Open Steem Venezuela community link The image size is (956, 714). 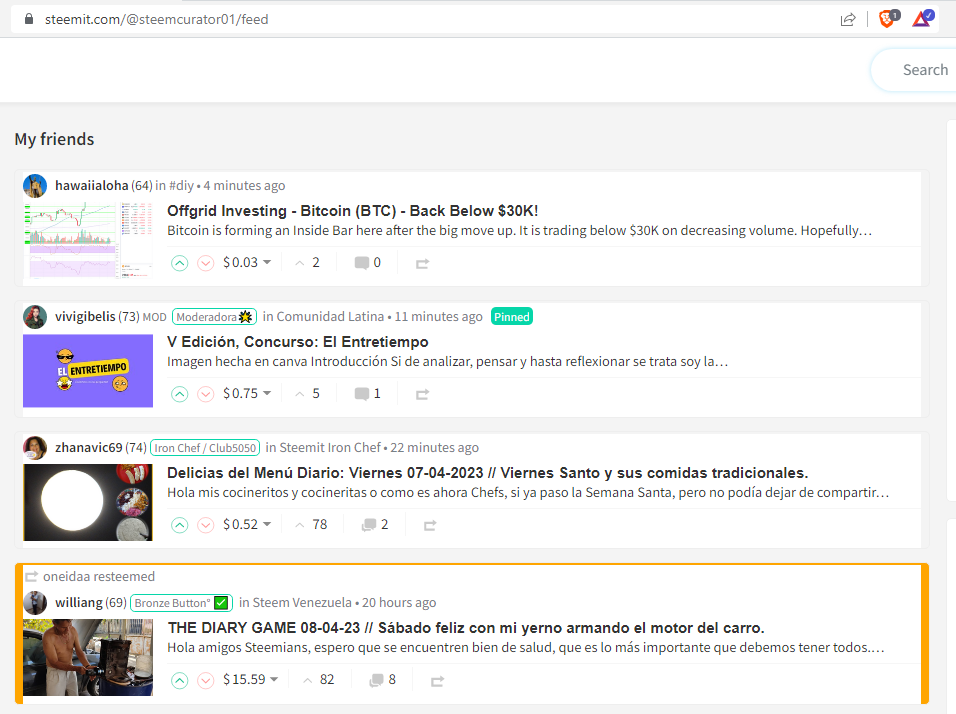pos(302,602)
